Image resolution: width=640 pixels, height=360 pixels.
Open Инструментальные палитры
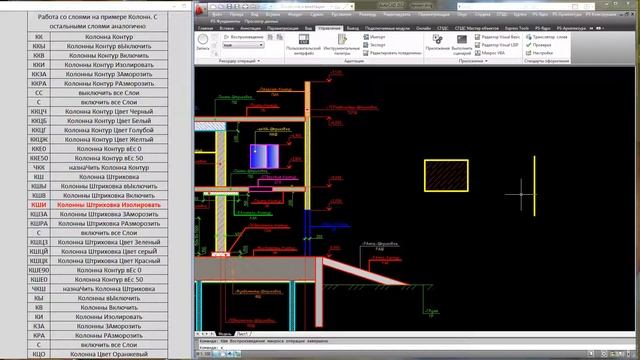tap(342, 44)
